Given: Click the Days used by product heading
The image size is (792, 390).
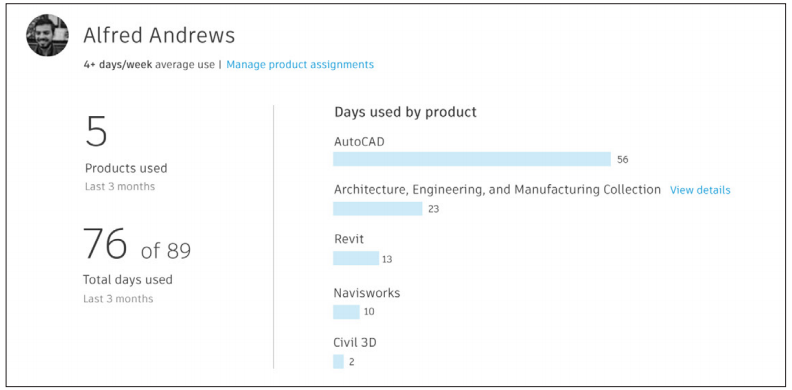Looking at the screenshot, I should (405, 112).
